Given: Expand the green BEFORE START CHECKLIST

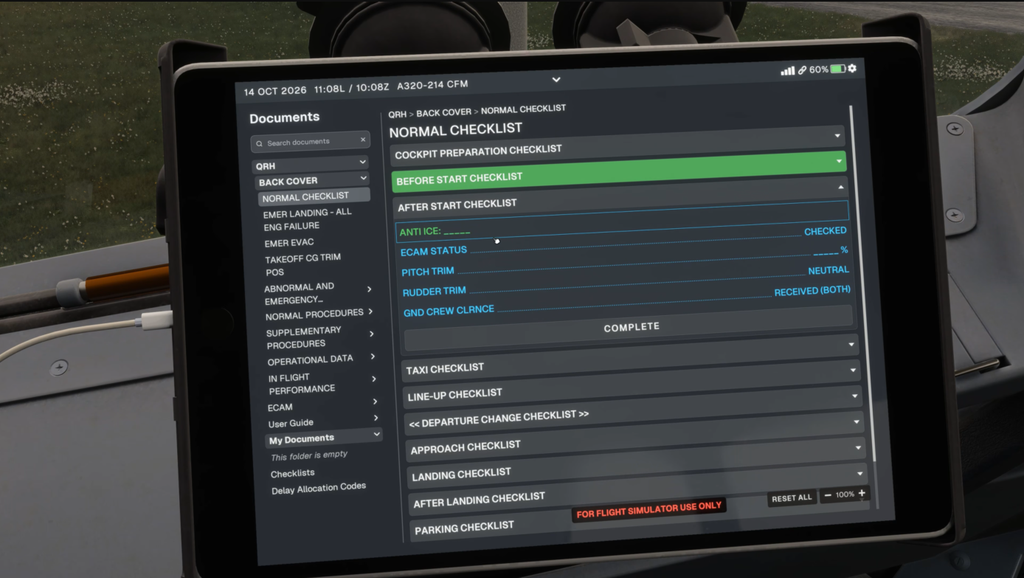Looking at the screenshot, I should [x=618, y=171].
